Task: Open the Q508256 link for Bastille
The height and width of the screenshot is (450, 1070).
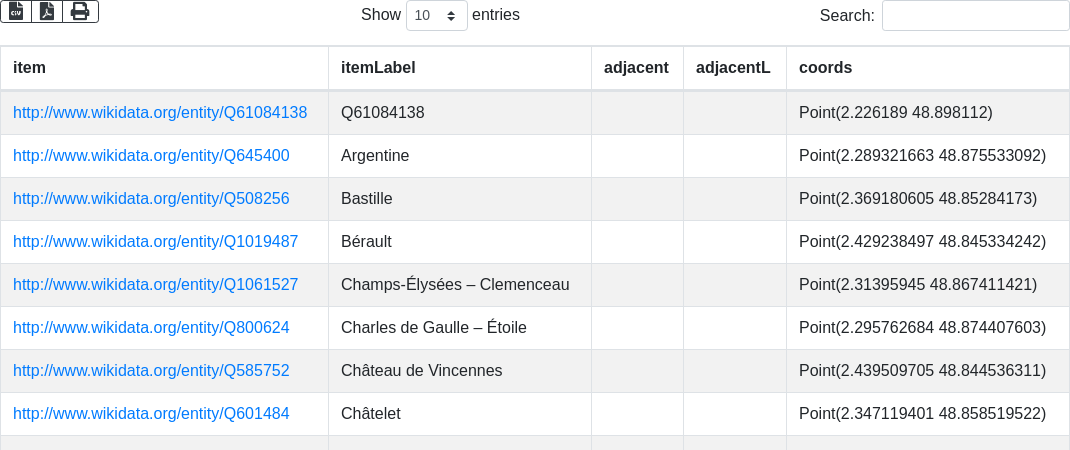Action: click(x=151, y=199)
